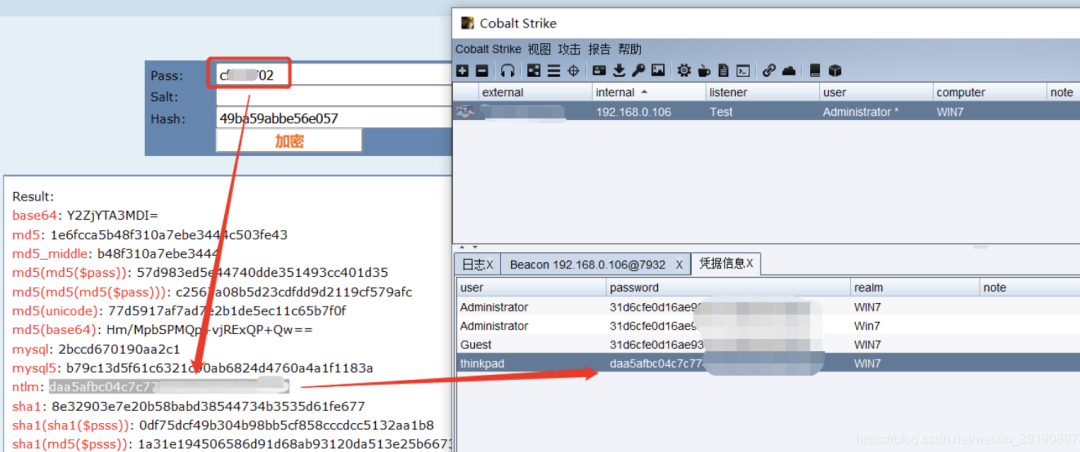Screen dimensions: 1080x452
Task: Click the mysql5 result hash value
Action: pyautogui.click(x=219, y=369)
